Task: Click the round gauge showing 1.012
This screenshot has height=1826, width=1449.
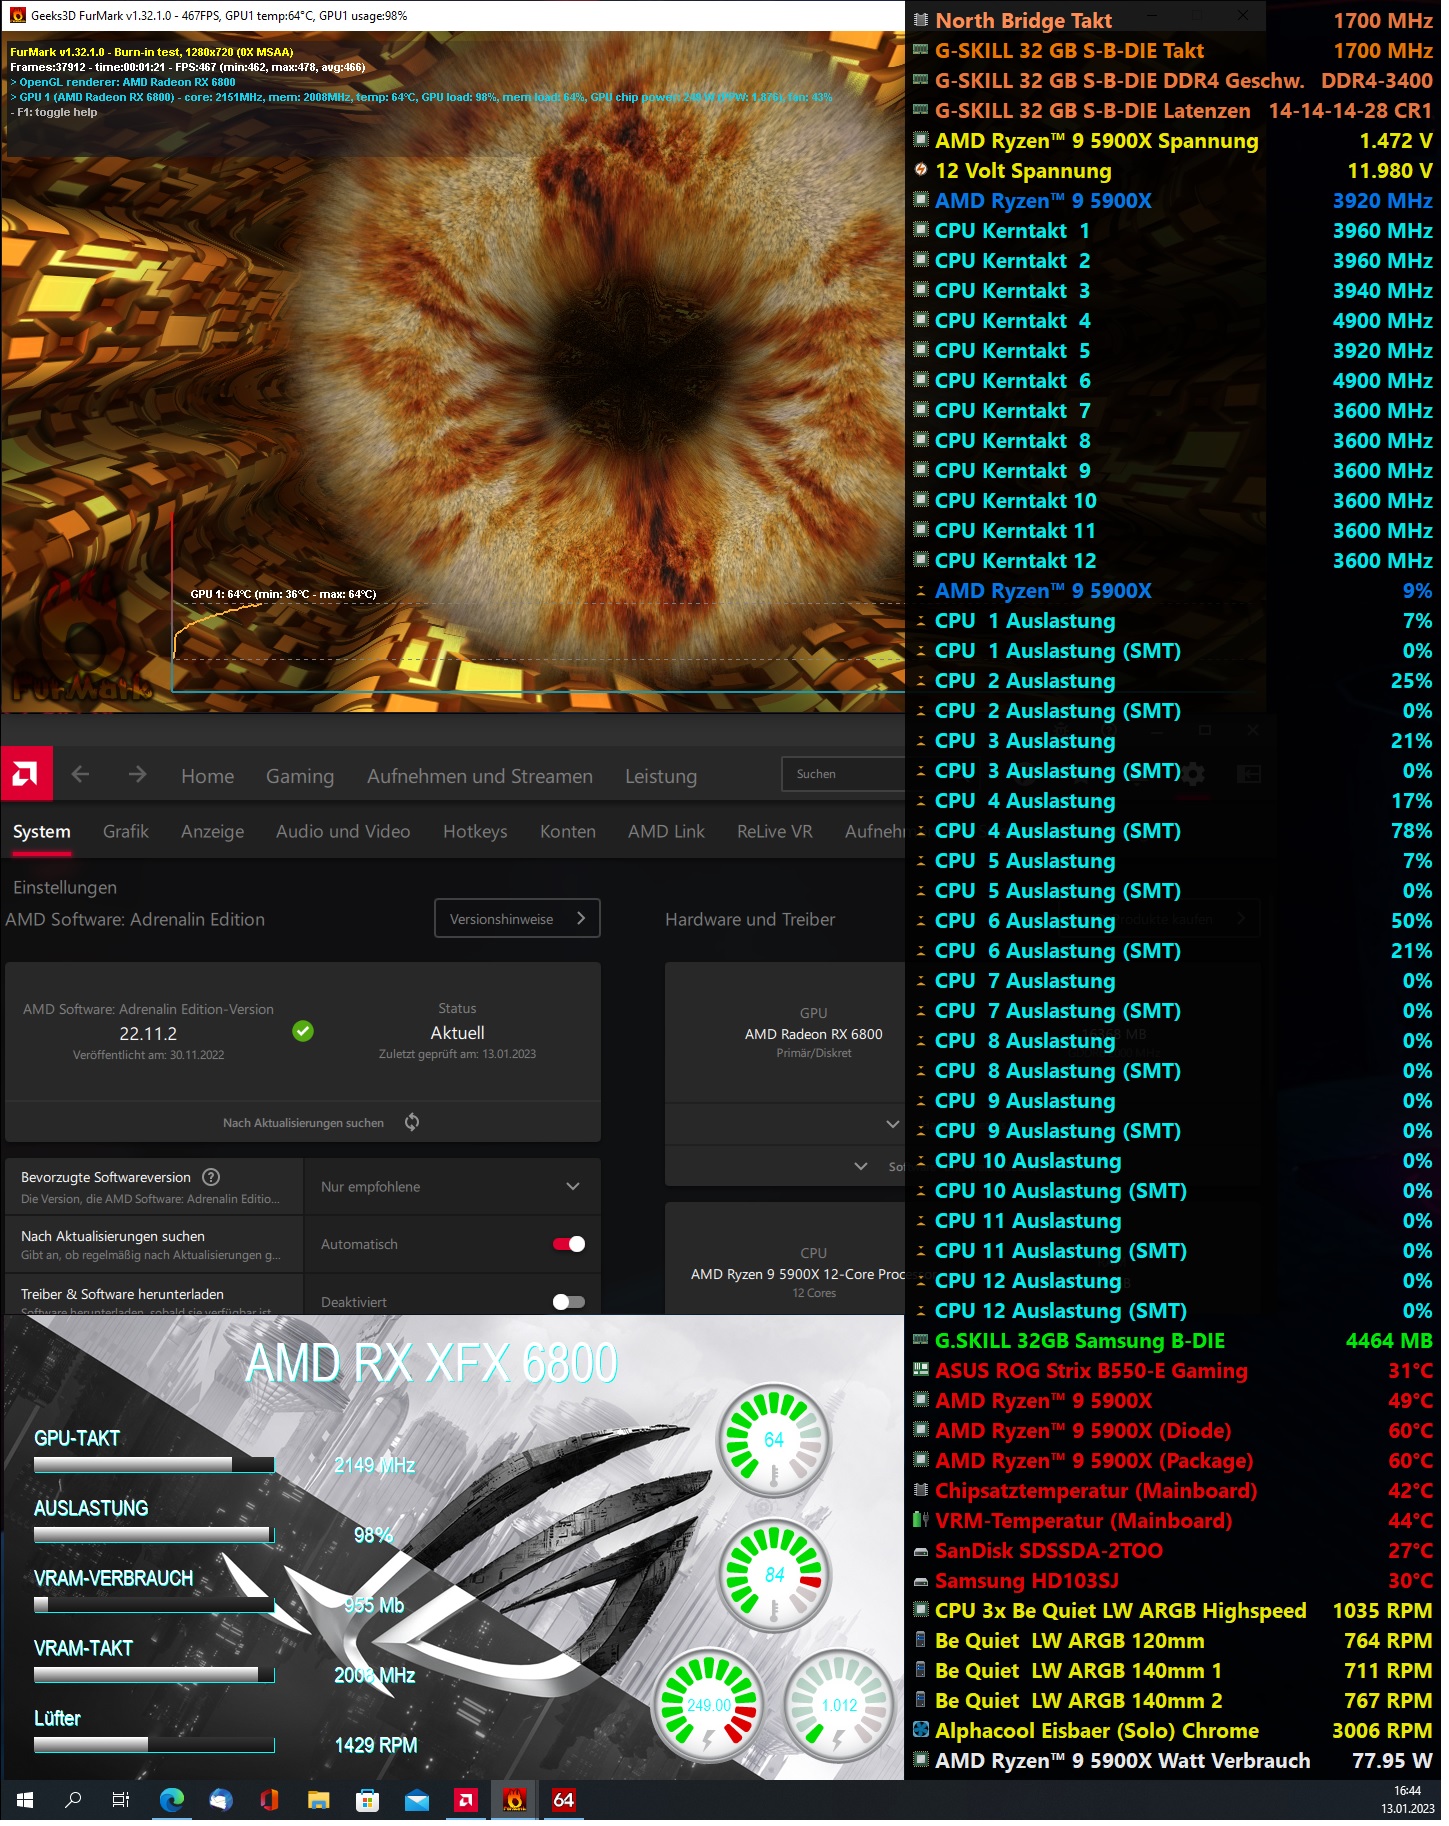Action: click(839, 1706)
